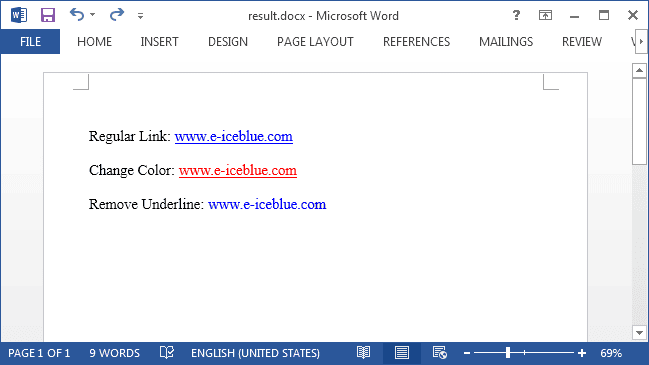
Task: Open the Word Help question mark
Action: 516,15
